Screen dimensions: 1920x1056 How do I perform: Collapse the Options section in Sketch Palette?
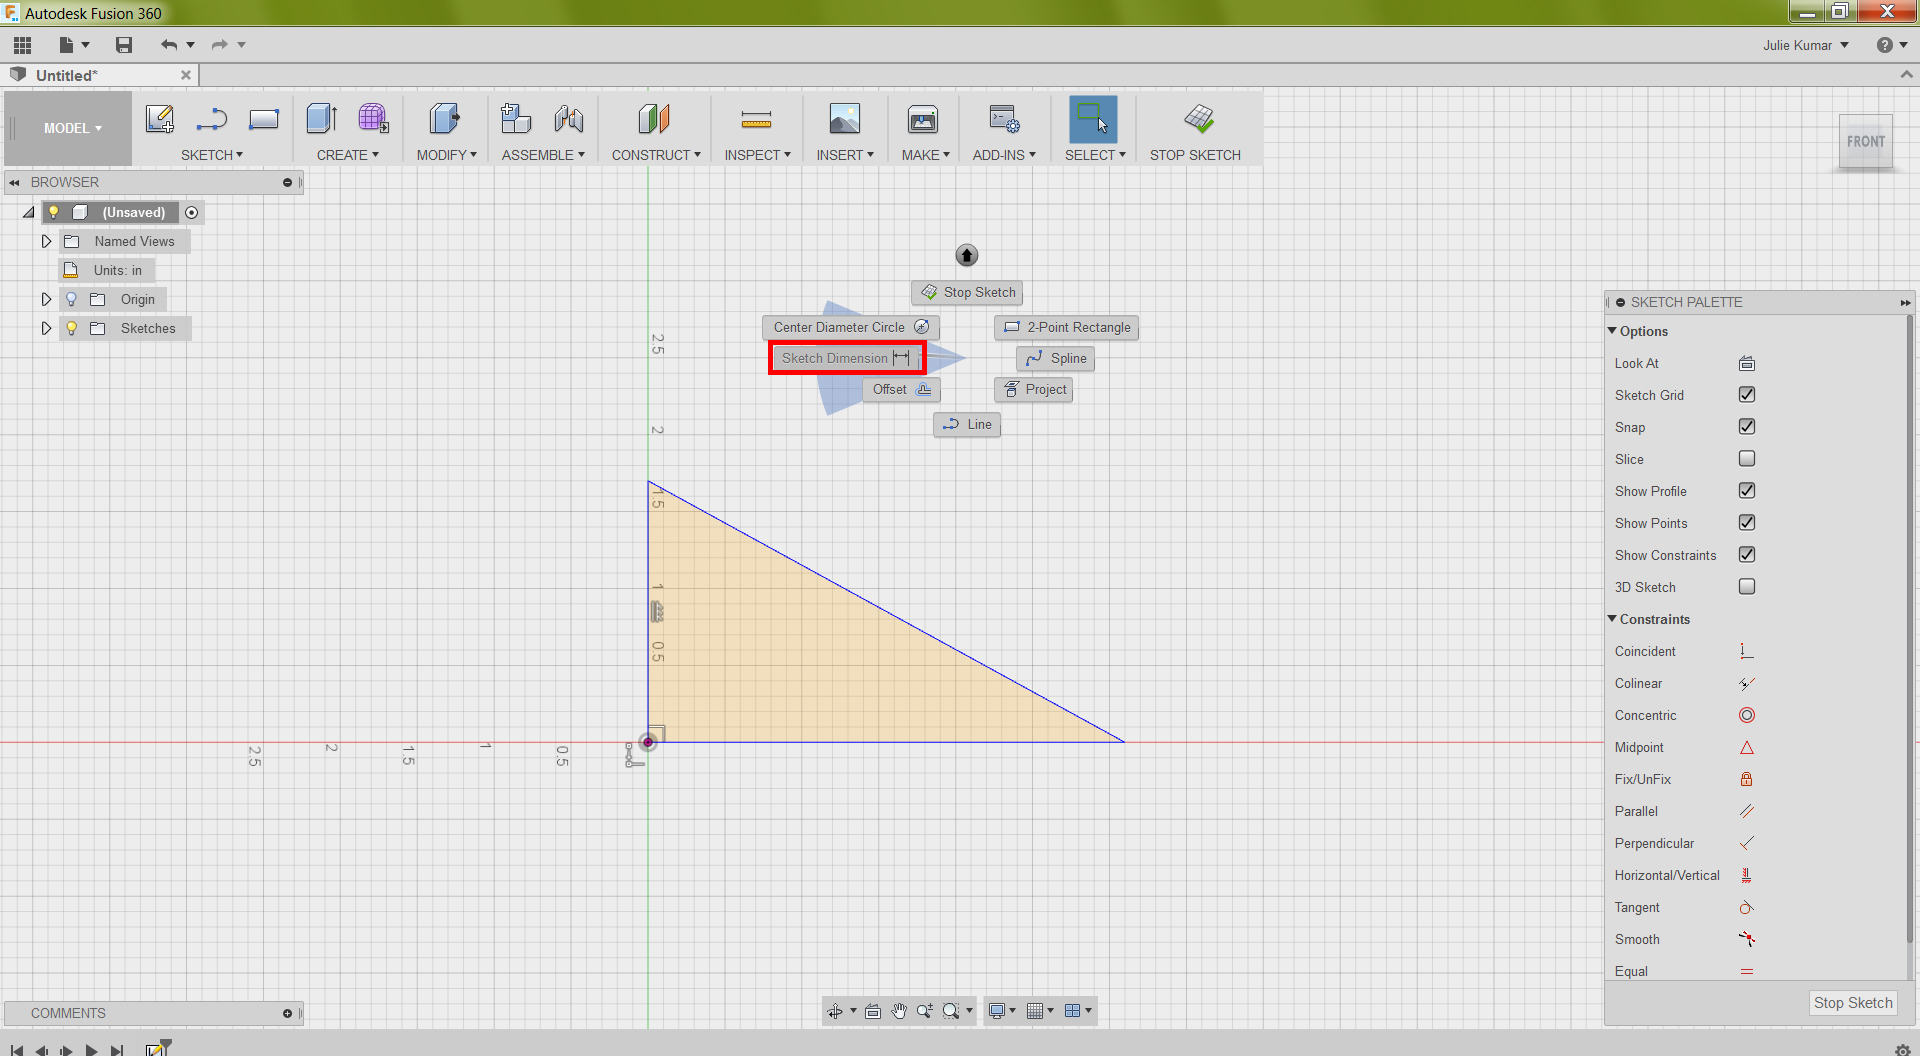(1612, 331)
